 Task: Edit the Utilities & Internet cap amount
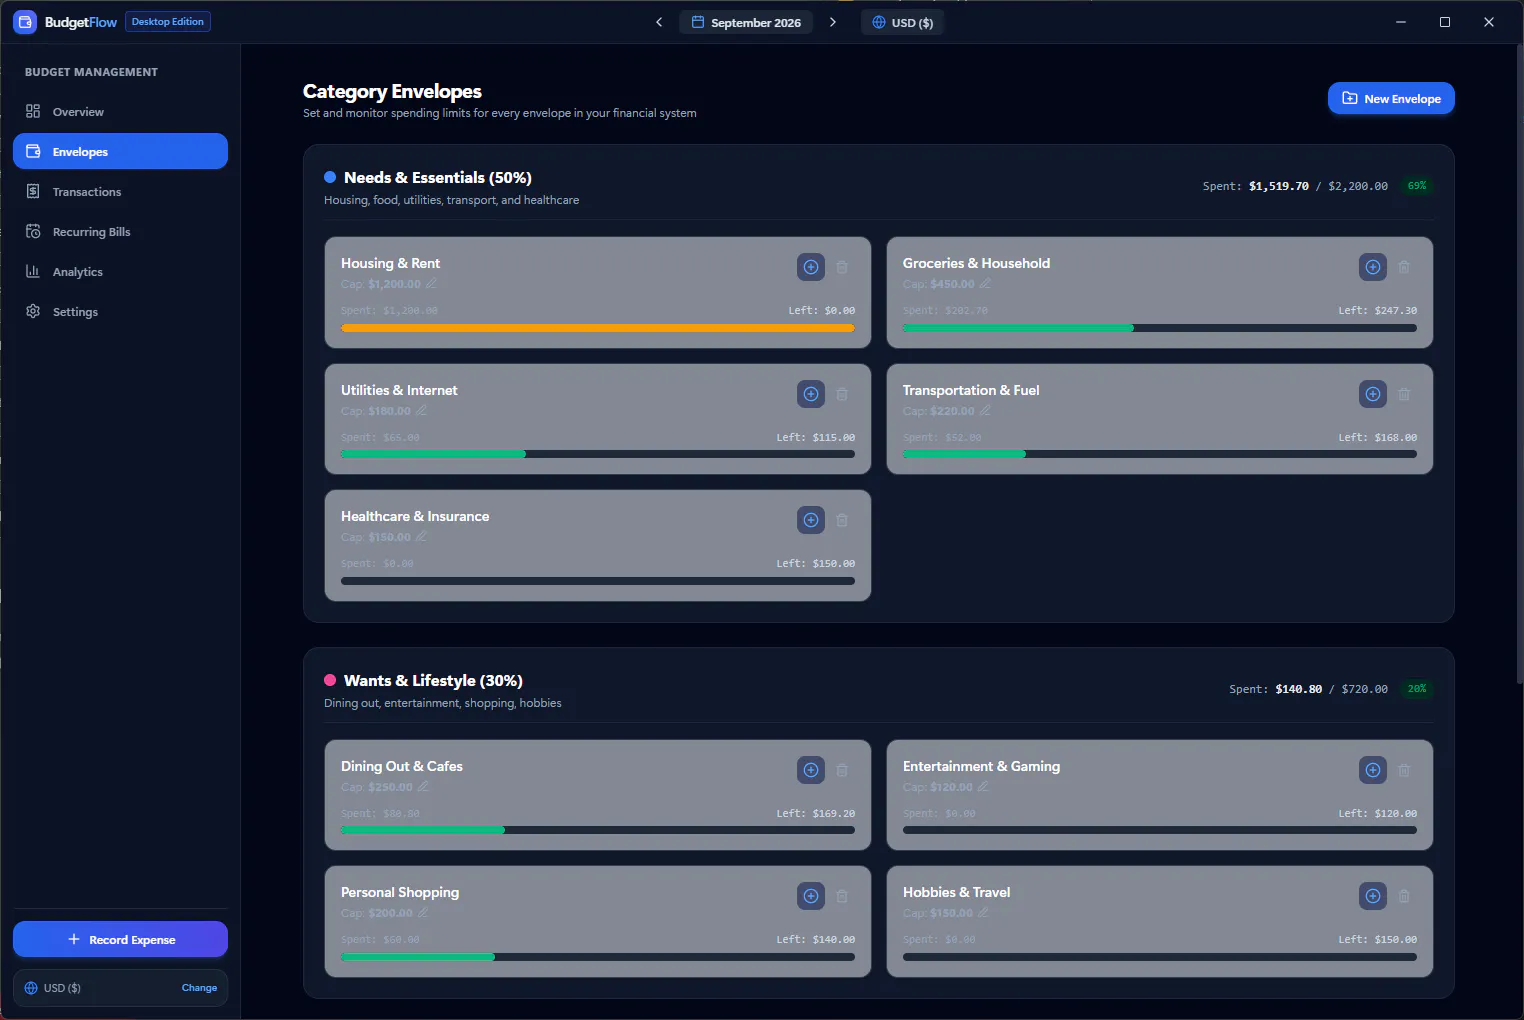(x=421, y=411)
